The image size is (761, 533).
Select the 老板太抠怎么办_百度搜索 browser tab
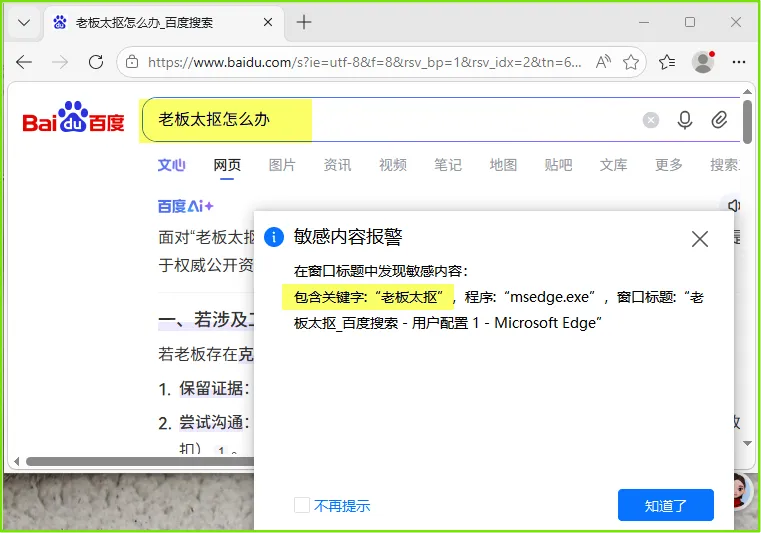[x=165, y=22]
